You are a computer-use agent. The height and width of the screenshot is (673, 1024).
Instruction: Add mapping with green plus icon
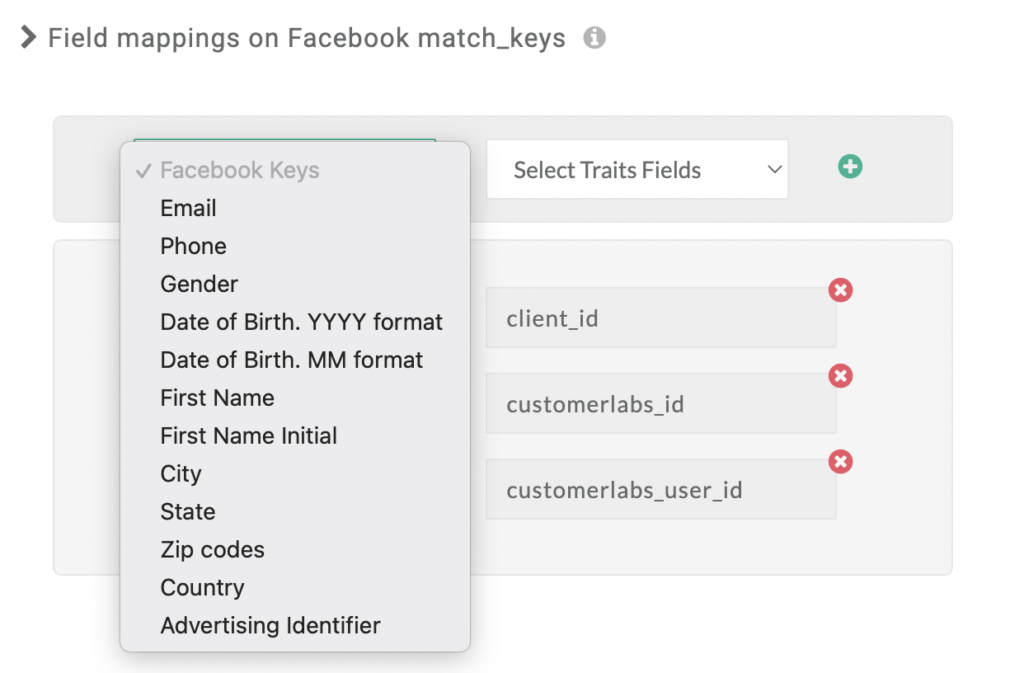[x=850, y=166]
